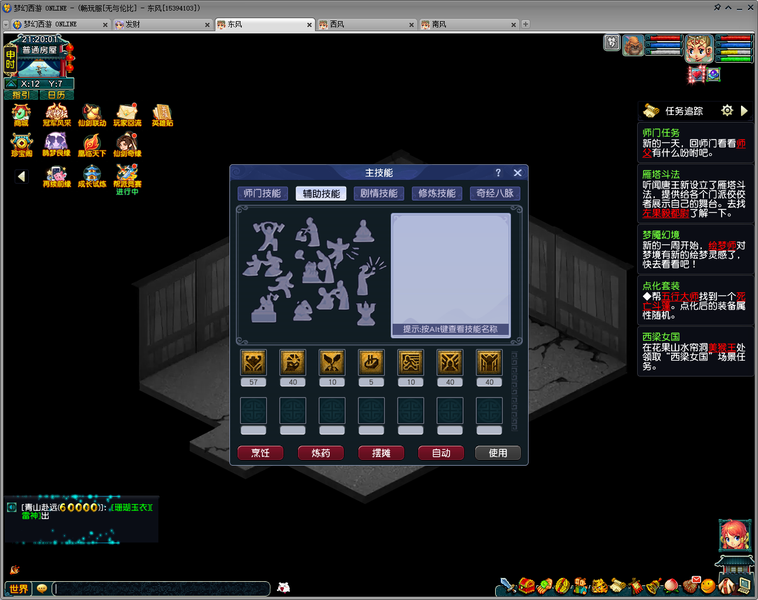Screen dimensions: 758x600
Task: Click the 师门任务 quest title
Action: [x=661, y=132]
